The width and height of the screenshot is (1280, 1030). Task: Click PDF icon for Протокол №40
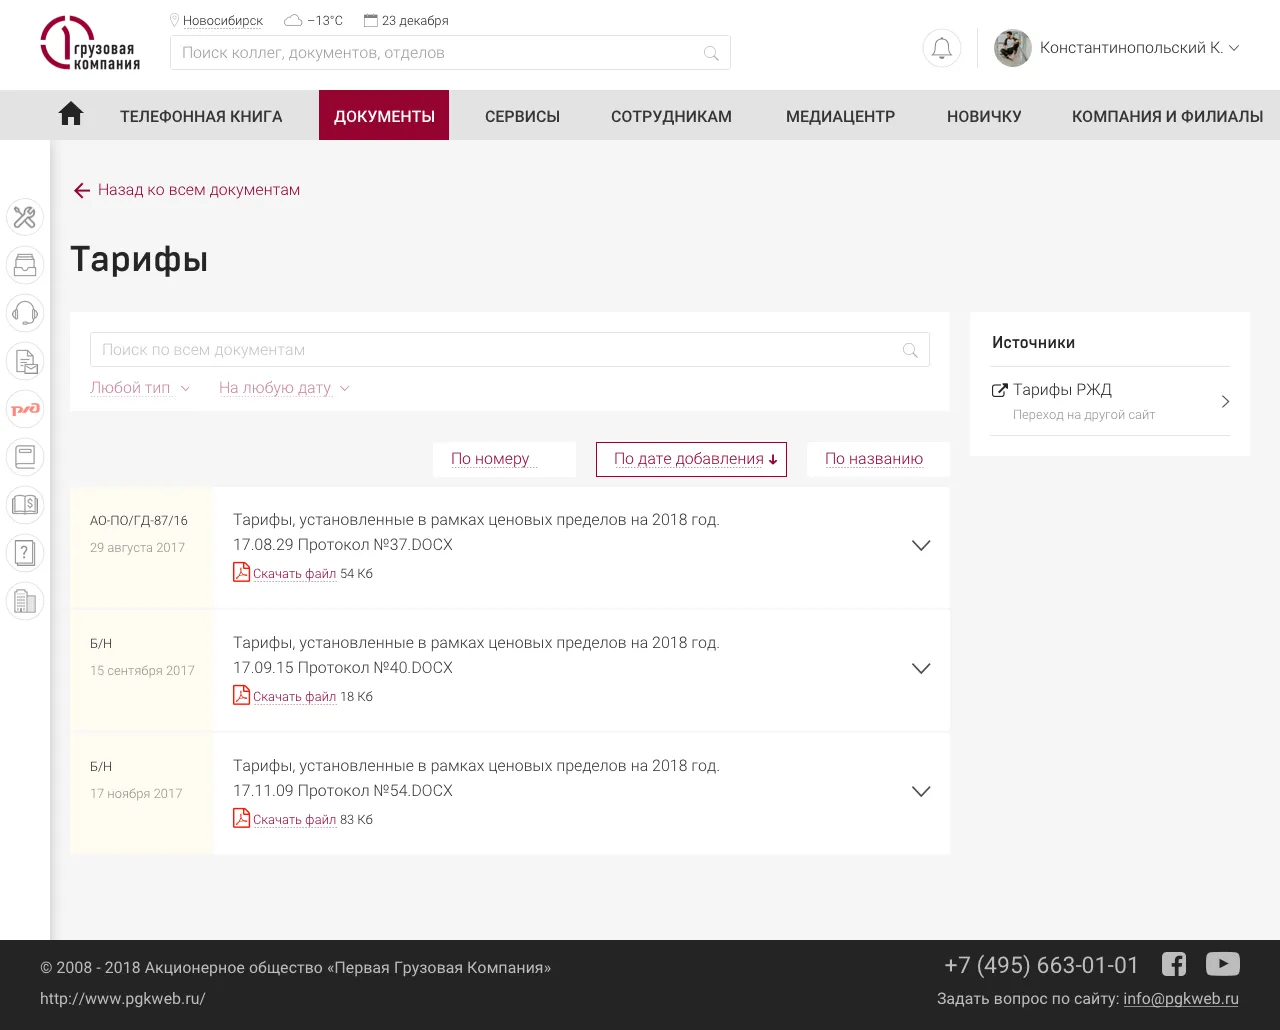pyautogui.click(x=241, y=695)
